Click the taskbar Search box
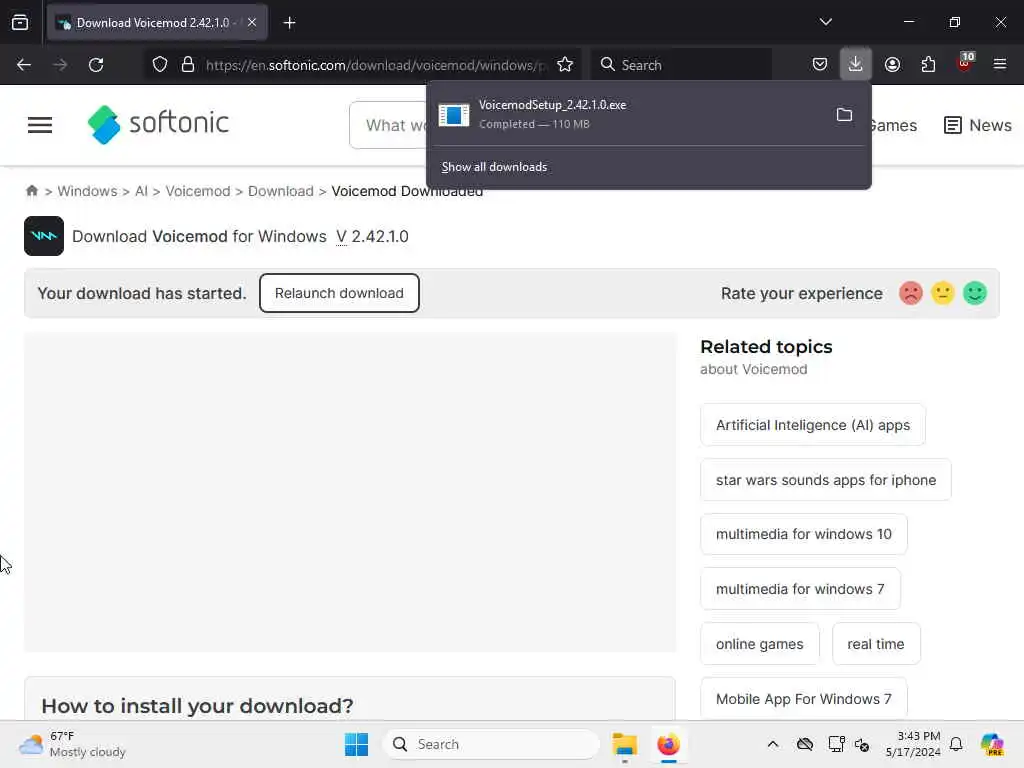Viewport: 1024px width, 768px height. coord(491,744)
